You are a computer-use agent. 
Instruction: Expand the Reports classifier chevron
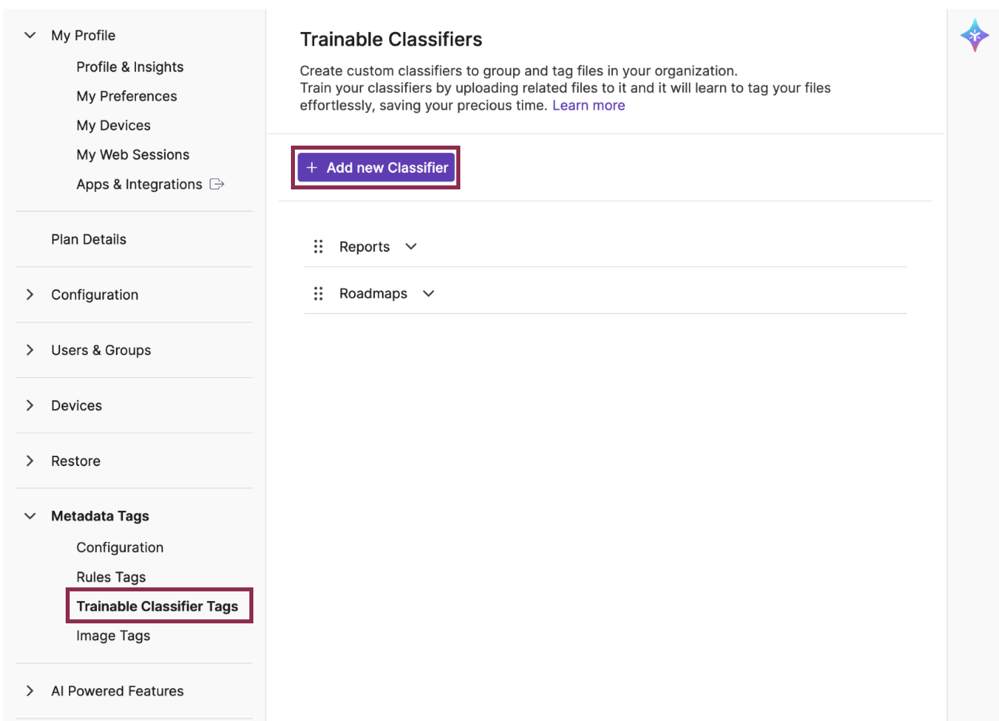click(x=411, y=246)
